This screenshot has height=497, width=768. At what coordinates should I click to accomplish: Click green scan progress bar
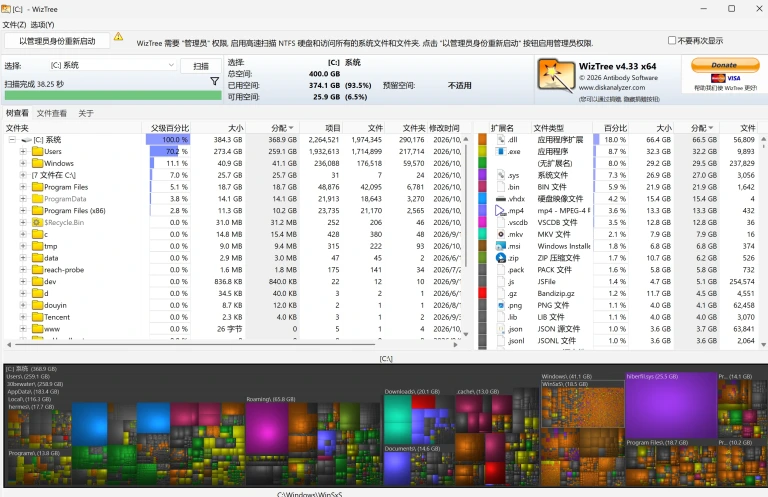[113, 95]
